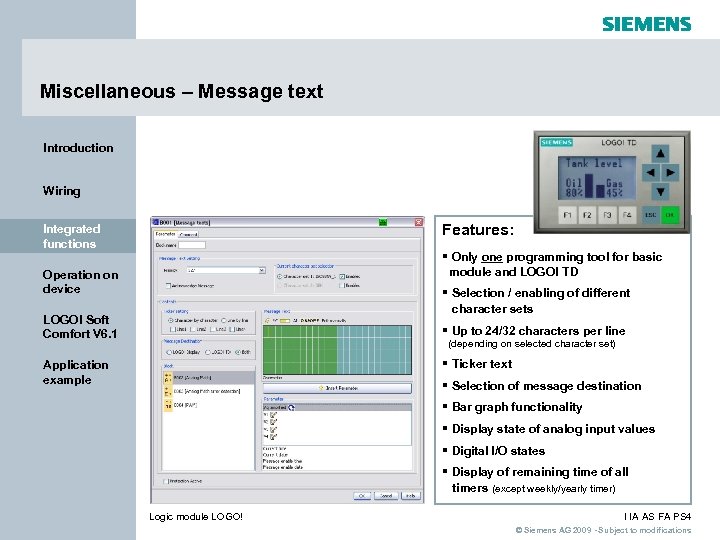Select the B004 block row in list
Viewport: 720px width, 540px height.
click(x=209, y=405)
